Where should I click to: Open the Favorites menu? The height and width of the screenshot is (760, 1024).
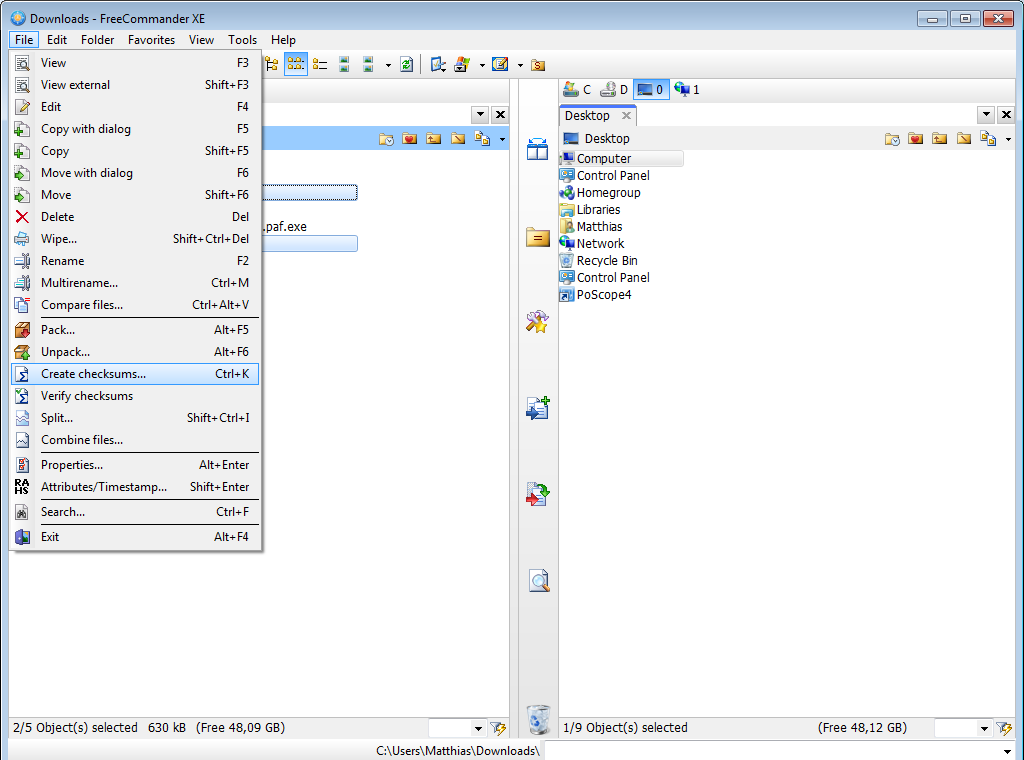(x=152, y=40)
